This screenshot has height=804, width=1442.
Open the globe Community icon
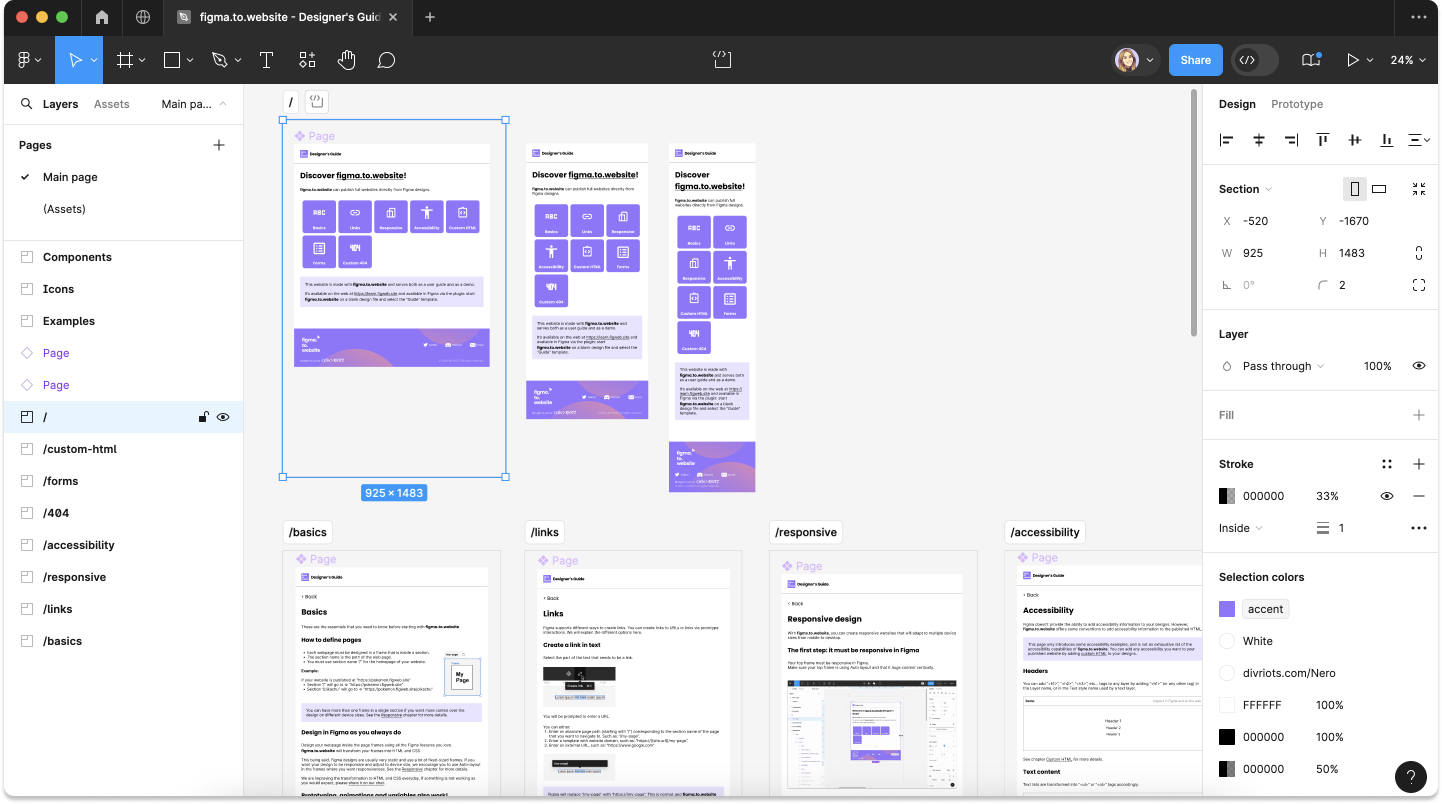coord(143,17)
